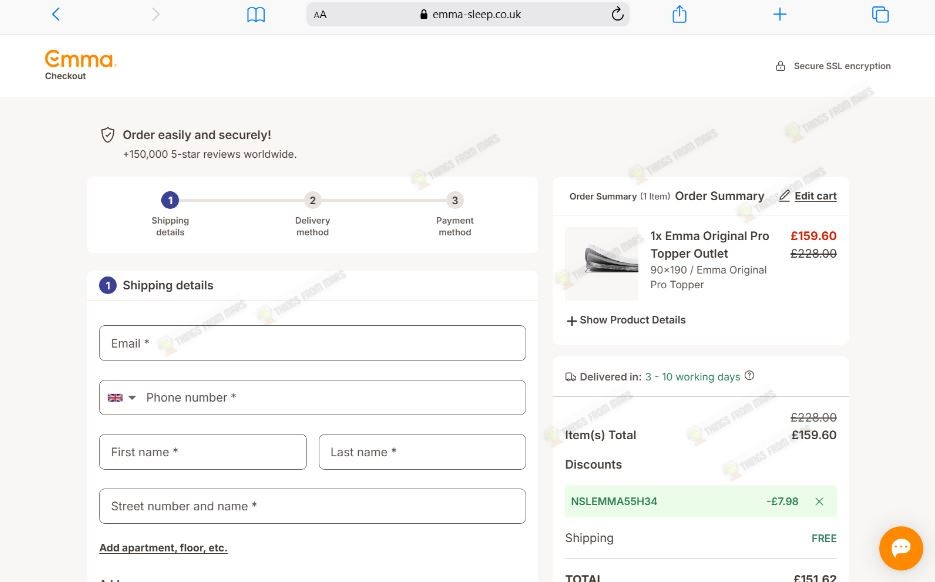Screen dimensions: 935x582
Task: Click the NSLEMMA55H34 discount code text
Action: (x=614, y=501)
